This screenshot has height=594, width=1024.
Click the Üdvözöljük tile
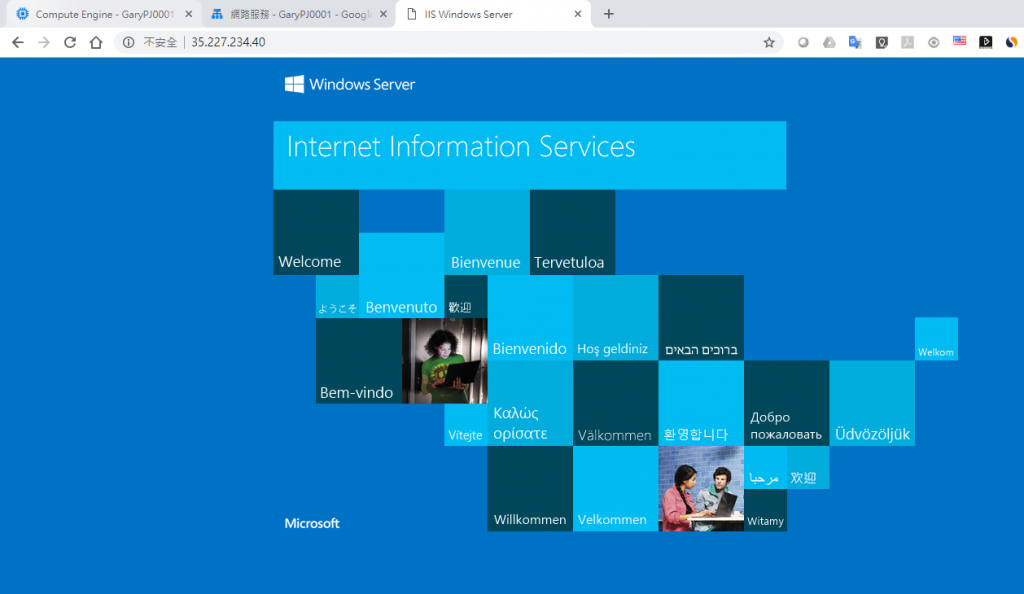pos(872,403)
